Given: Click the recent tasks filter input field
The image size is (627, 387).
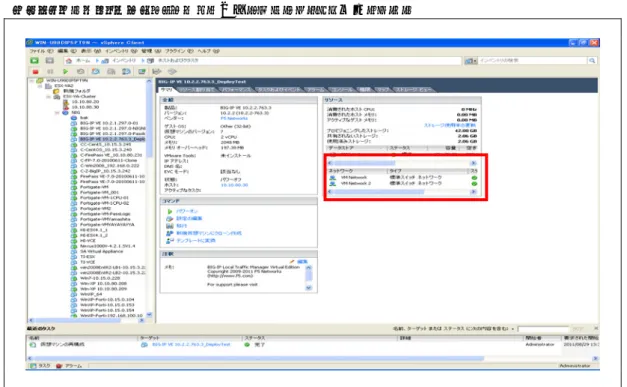Looking at the screenshot, I should [543, 329].
